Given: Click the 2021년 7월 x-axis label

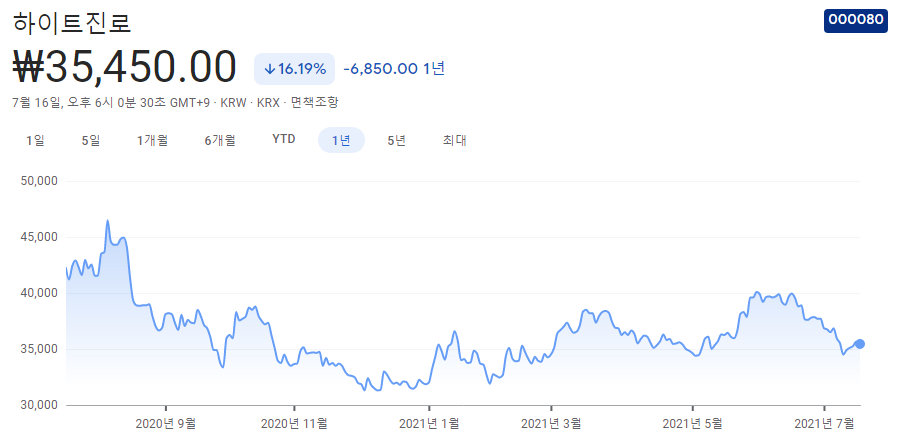Looking at the screenshot, I should tap(824, 424).
